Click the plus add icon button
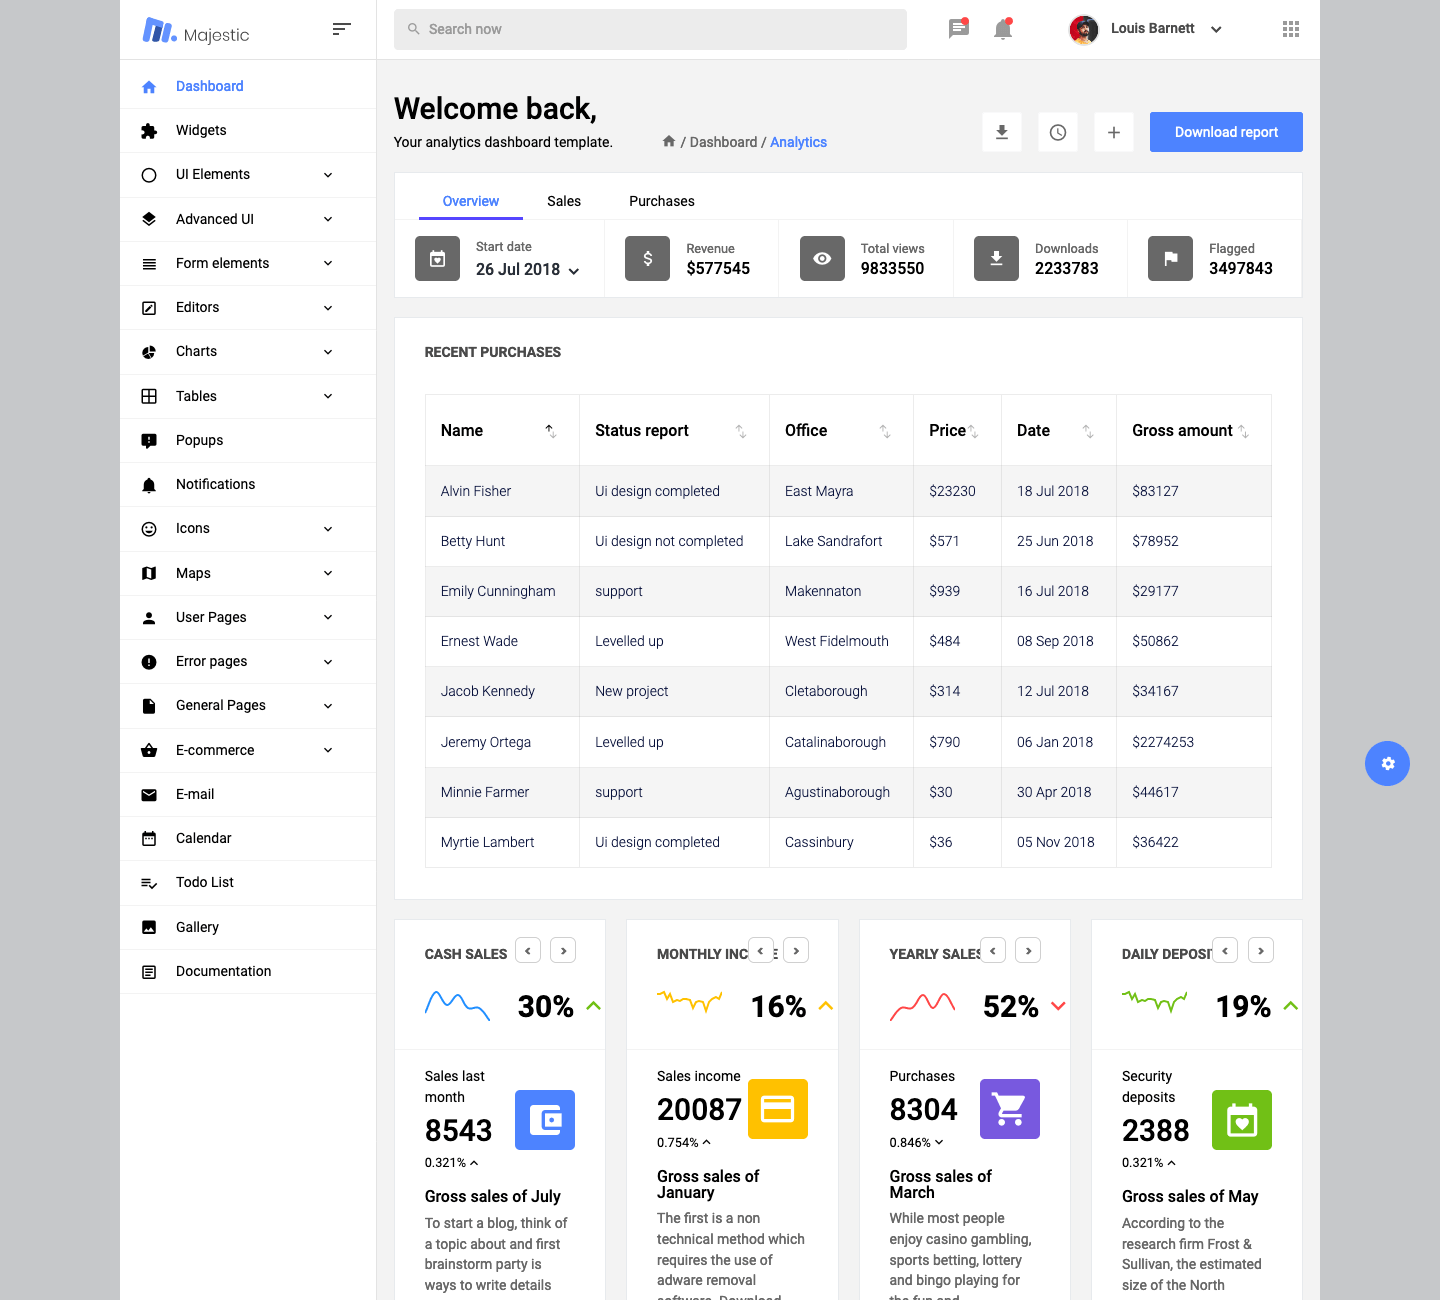1440x1300 pixels. (1113, 132)
